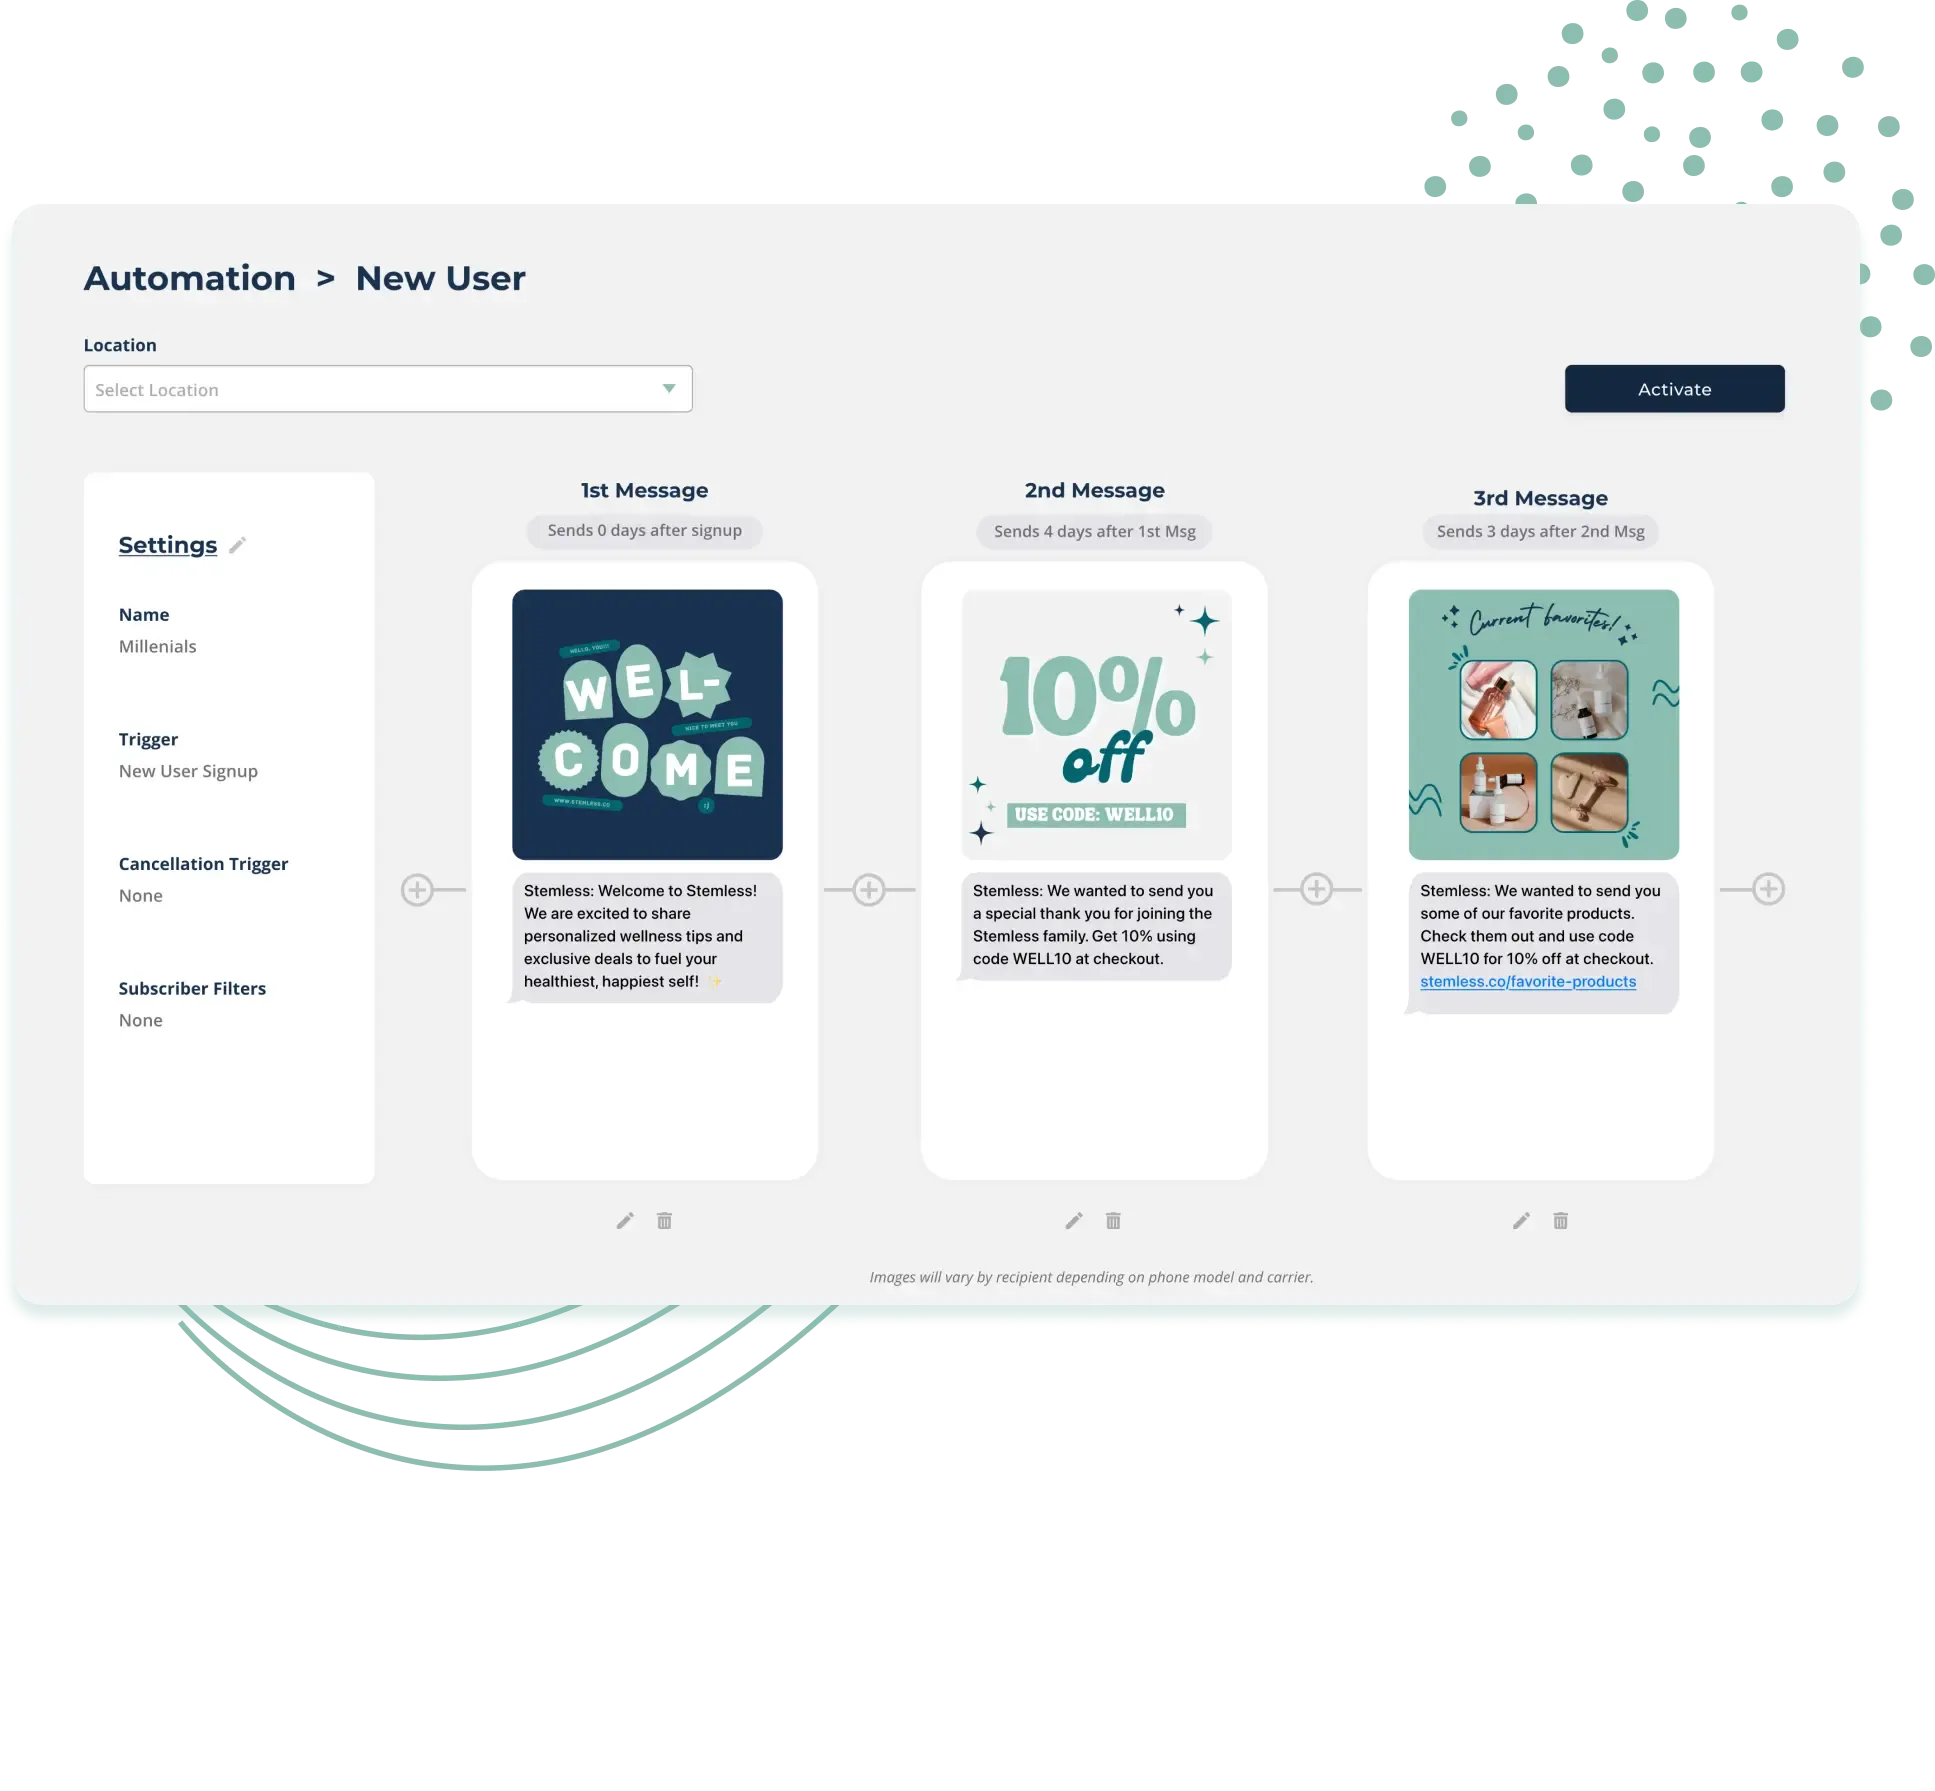Click the add message icon after 1st Message
This screenshot has width=1935, height=1791.
pyautogui.click(x=871, y=888)
